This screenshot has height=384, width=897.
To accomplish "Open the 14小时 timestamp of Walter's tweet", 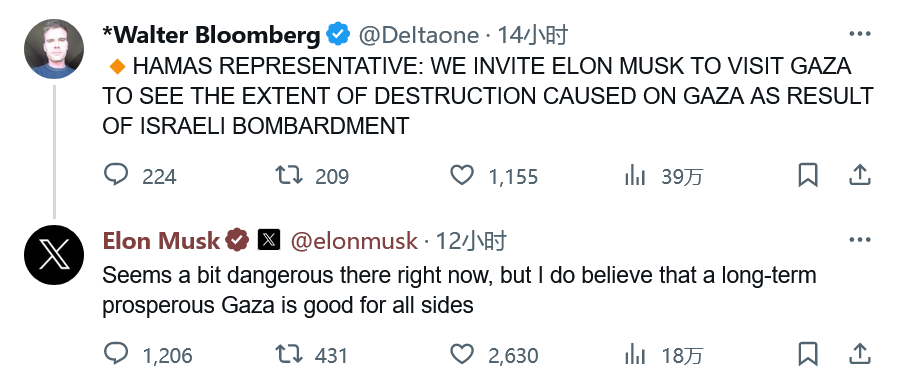I will 532,35.
